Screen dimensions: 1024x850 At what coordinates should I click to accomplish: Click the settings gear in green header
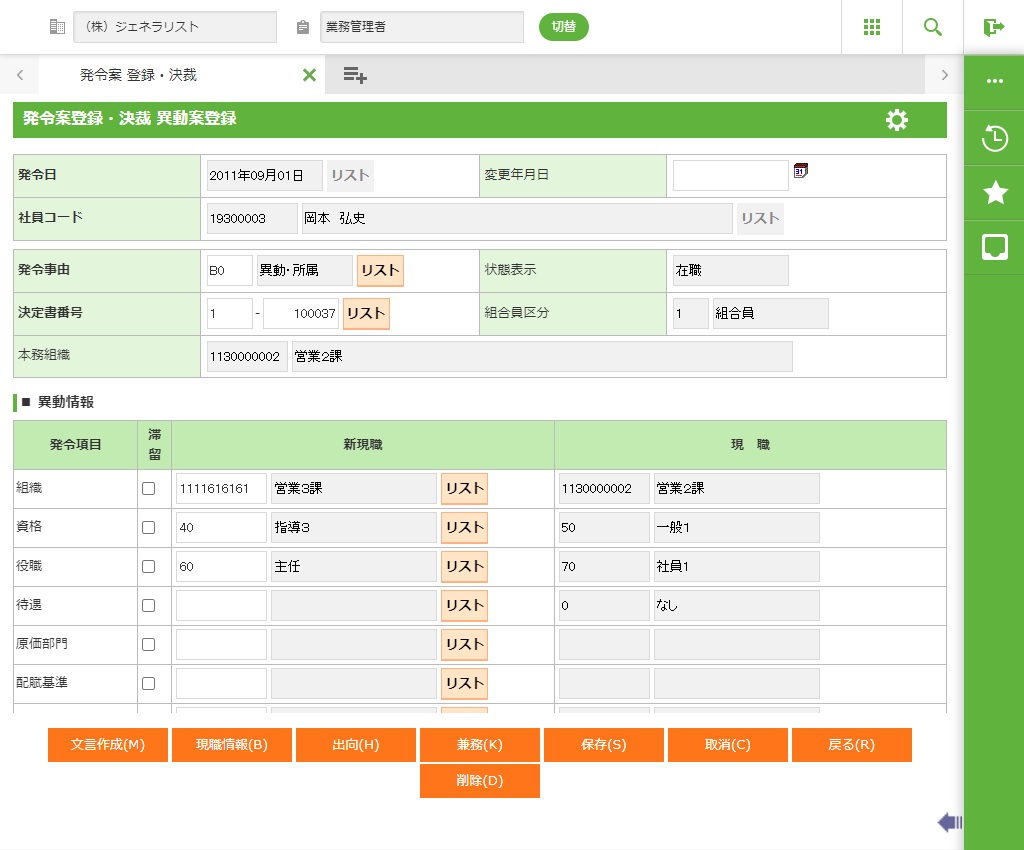[x=897, y=120]
